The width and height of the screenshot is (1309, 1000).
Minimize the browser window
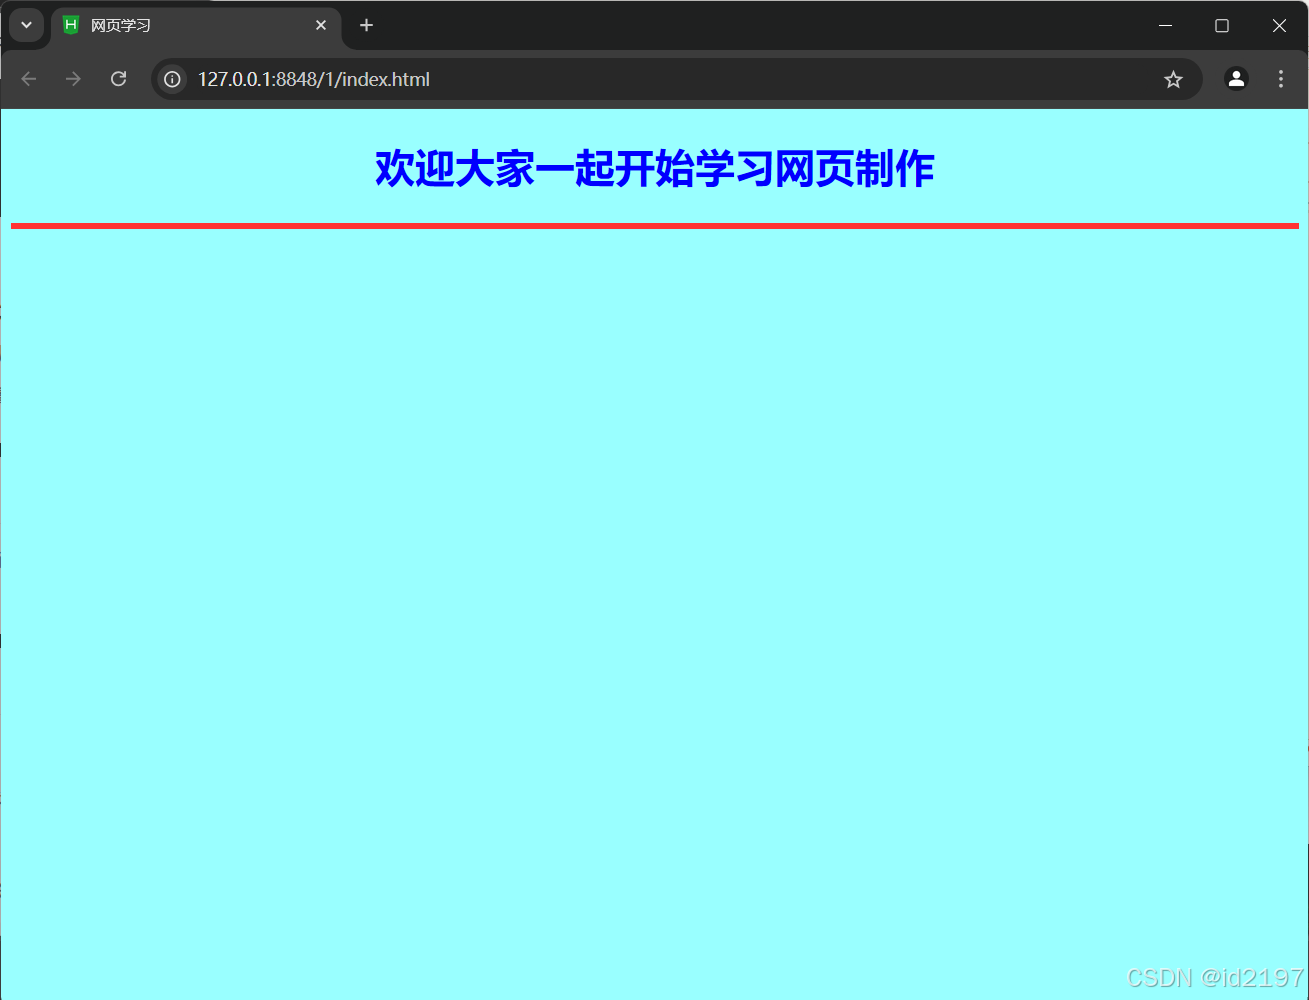click(x=1165, y=25)
